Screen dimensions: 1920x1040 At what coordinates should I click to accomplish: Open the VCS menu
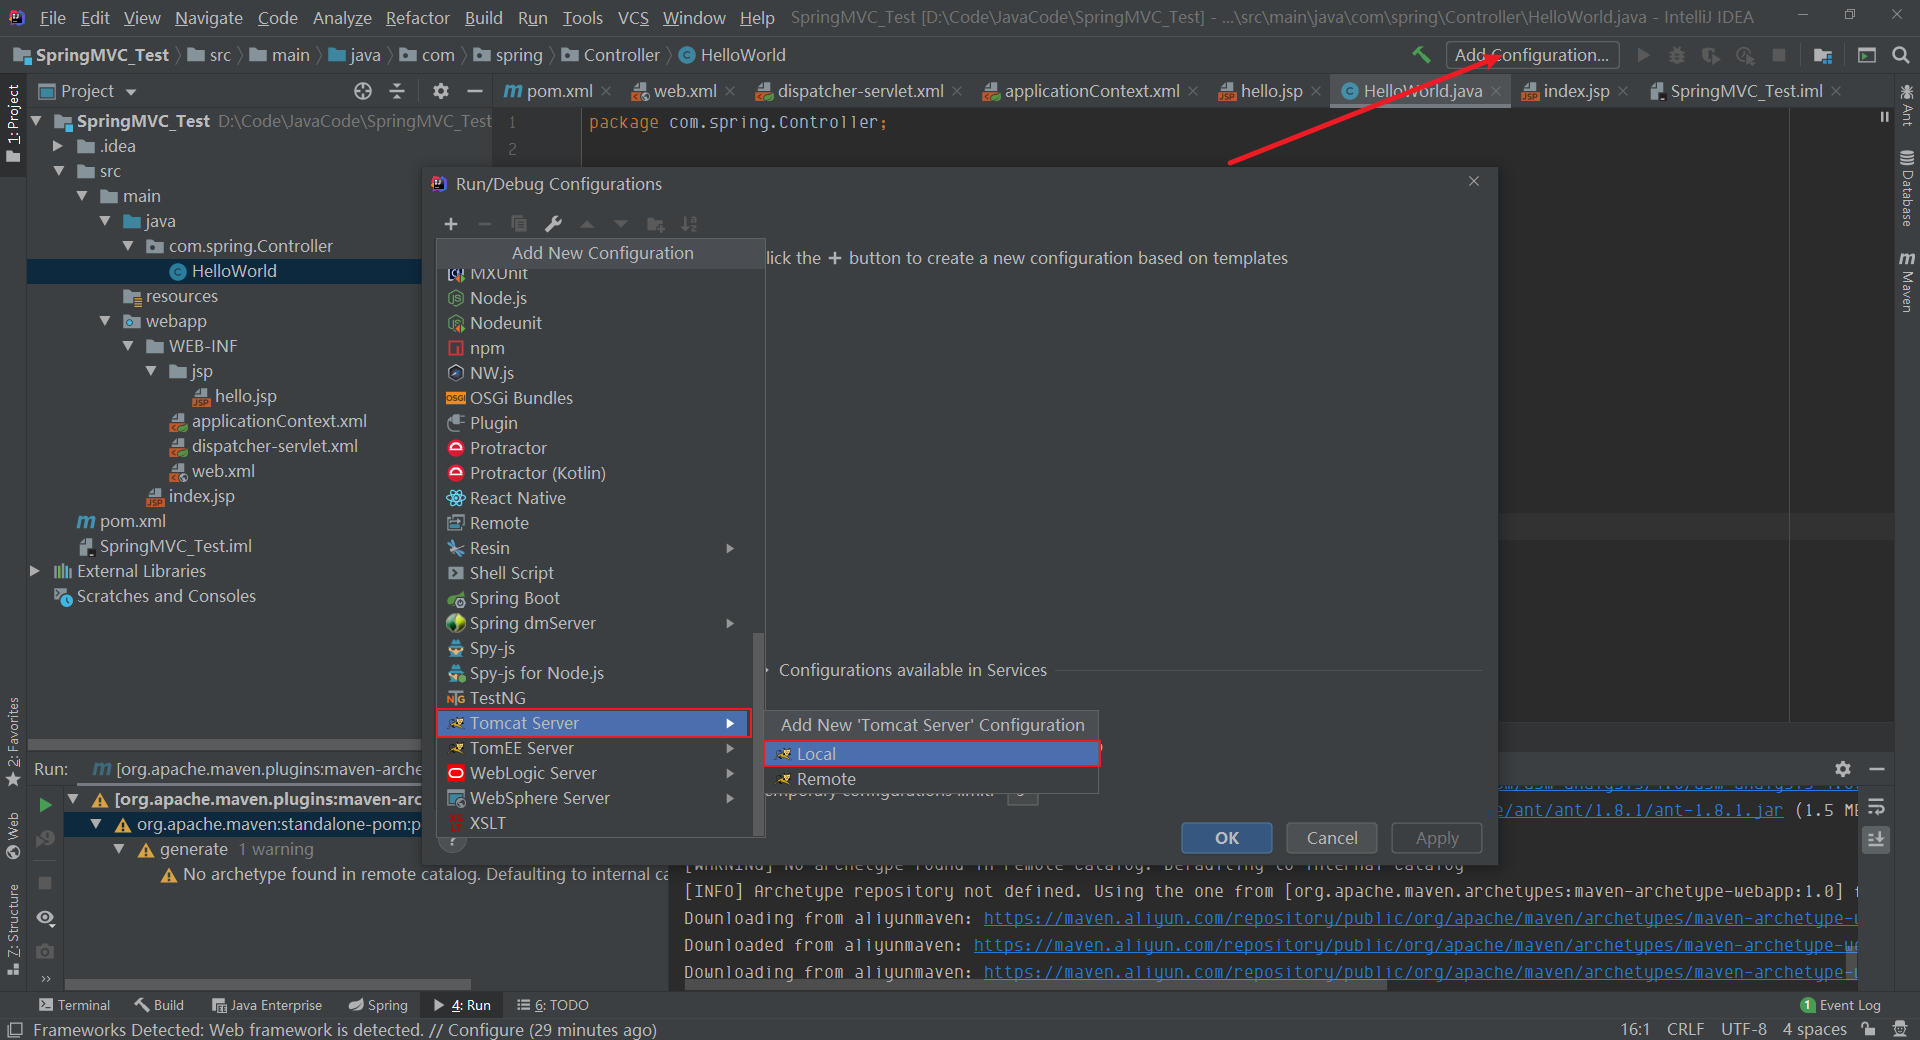tap(633, 18)
